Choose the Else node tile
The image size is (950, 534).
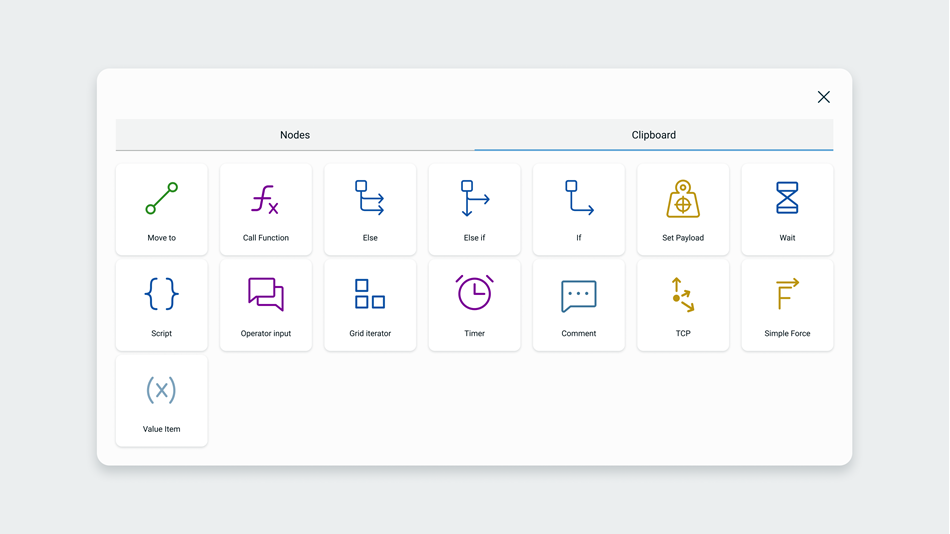point(370,209)
